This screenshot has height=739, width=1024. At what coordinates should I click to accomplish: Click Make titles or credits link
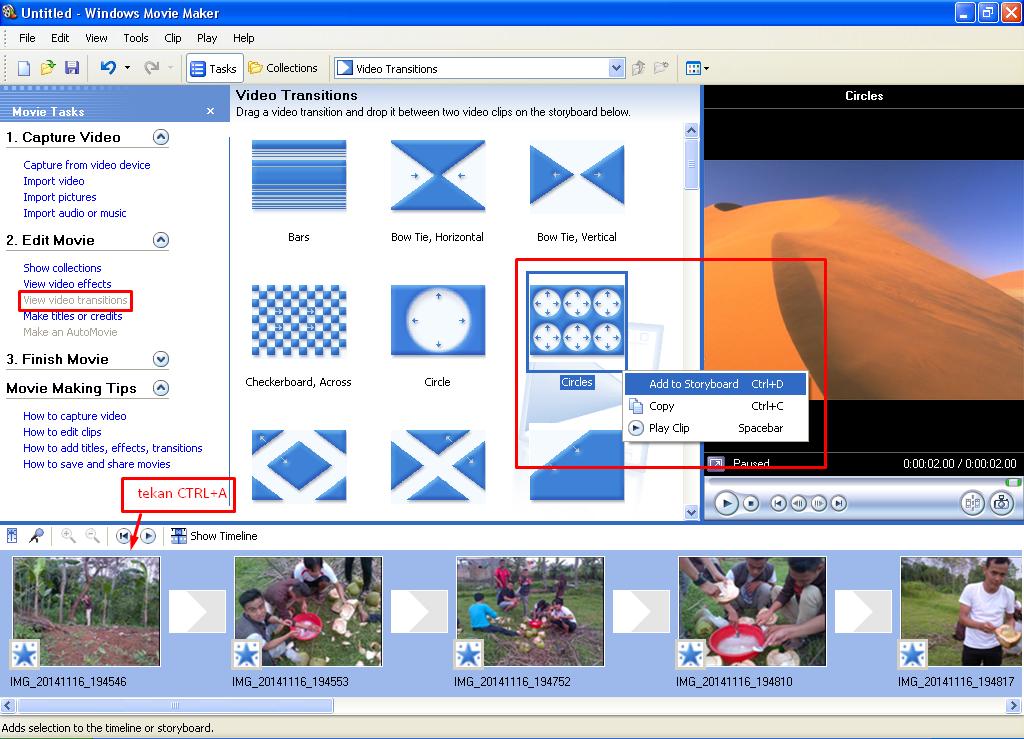72,316
